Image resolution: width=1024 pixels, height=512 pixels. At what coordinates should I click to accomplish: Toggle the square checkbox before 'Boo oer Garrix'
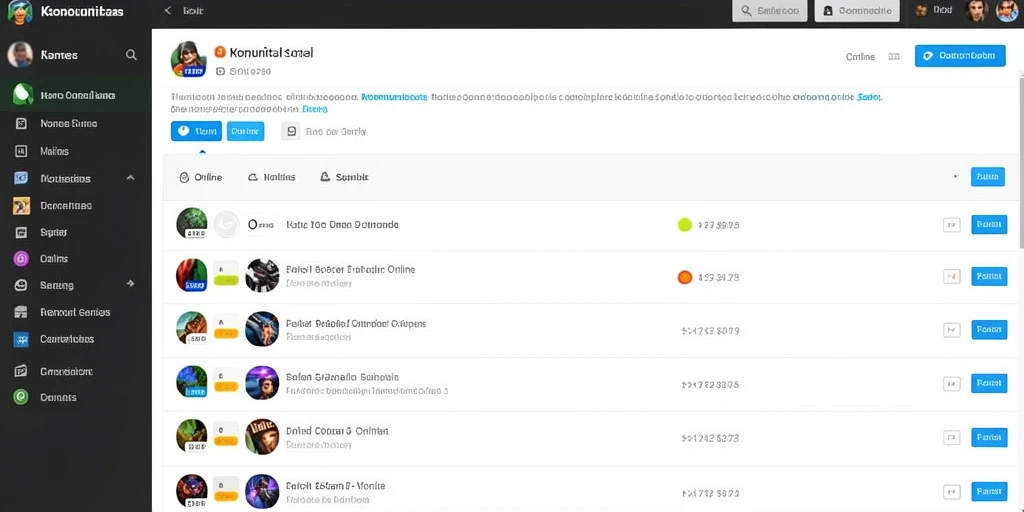pos(291,131)
